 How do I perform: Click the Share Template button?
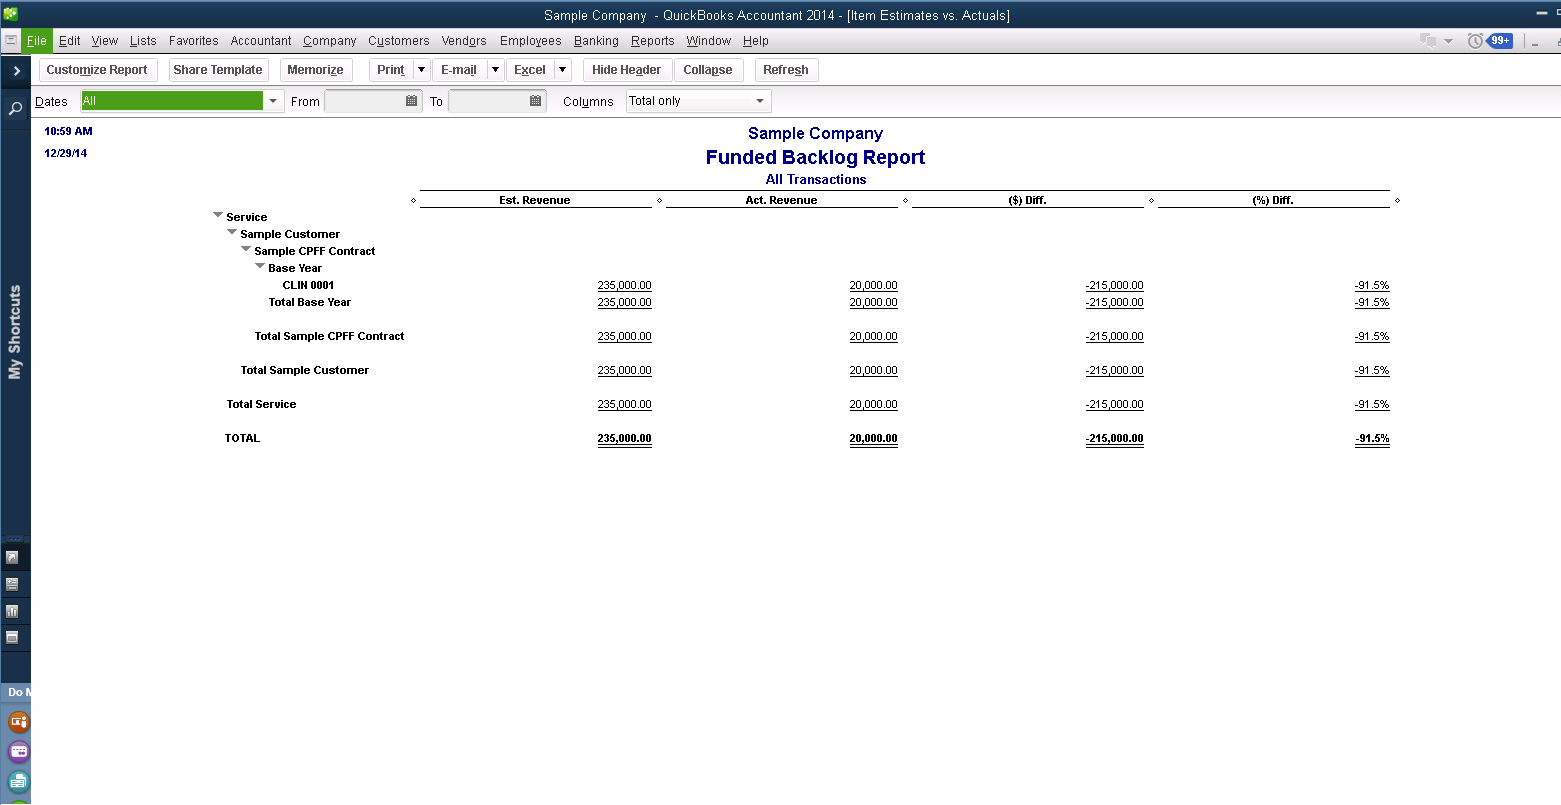click(x=218, y=70)
